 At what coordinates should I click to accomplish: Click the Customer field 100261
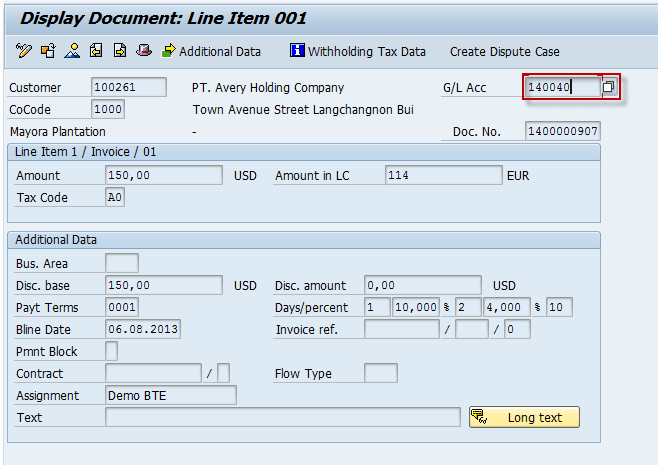[128, 87]
